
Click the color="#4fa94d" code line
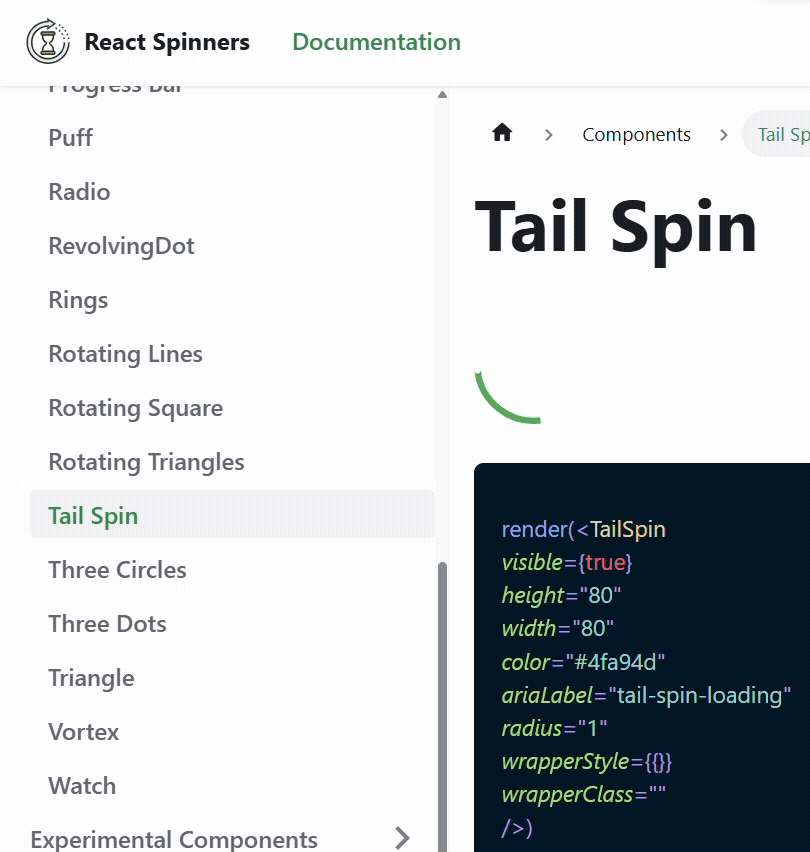coord(583,662)
